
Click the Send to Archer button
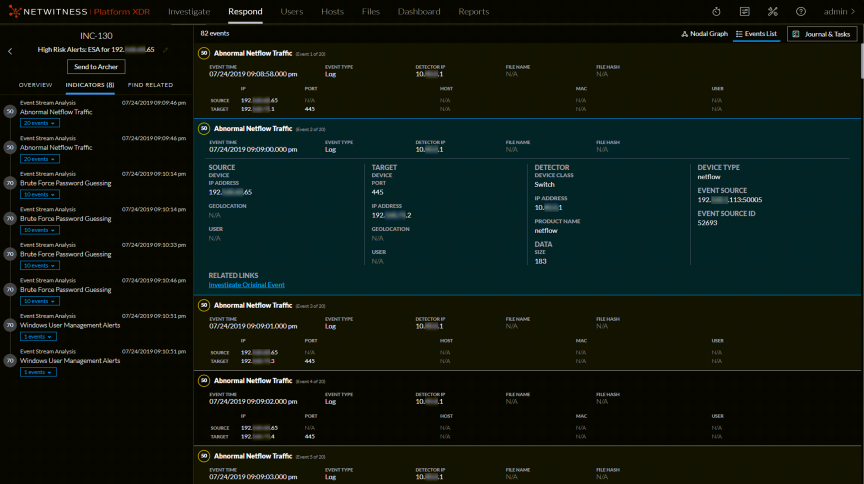96,67
